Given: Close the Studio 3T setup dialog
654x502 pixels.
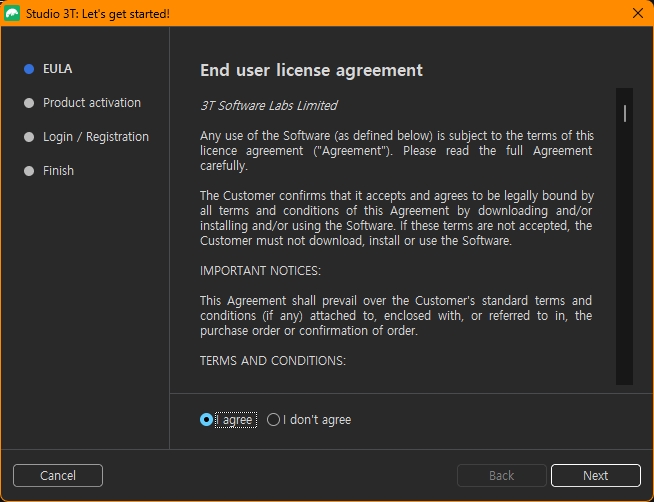Looking at the screenshot, I should 637,13.
